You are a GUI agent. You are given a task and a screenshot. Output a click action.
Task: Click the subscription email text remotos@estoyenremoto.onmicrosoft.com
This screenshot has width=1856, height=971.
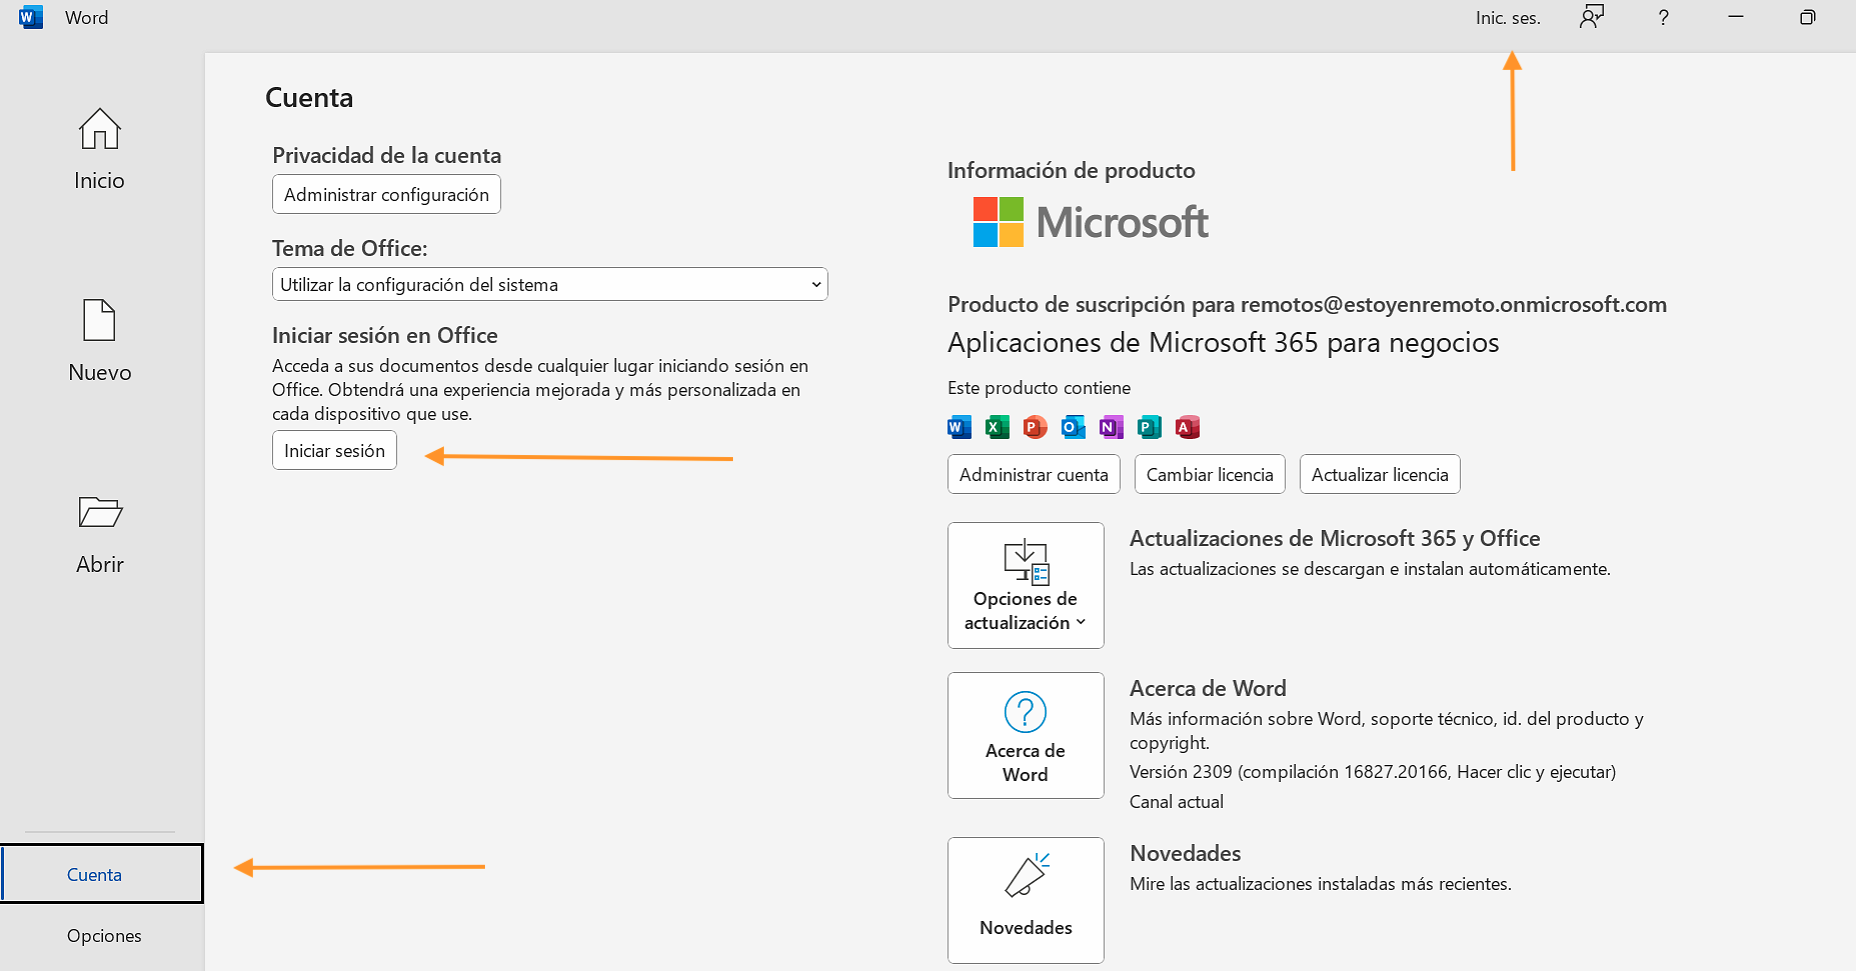coord(1454,304)
